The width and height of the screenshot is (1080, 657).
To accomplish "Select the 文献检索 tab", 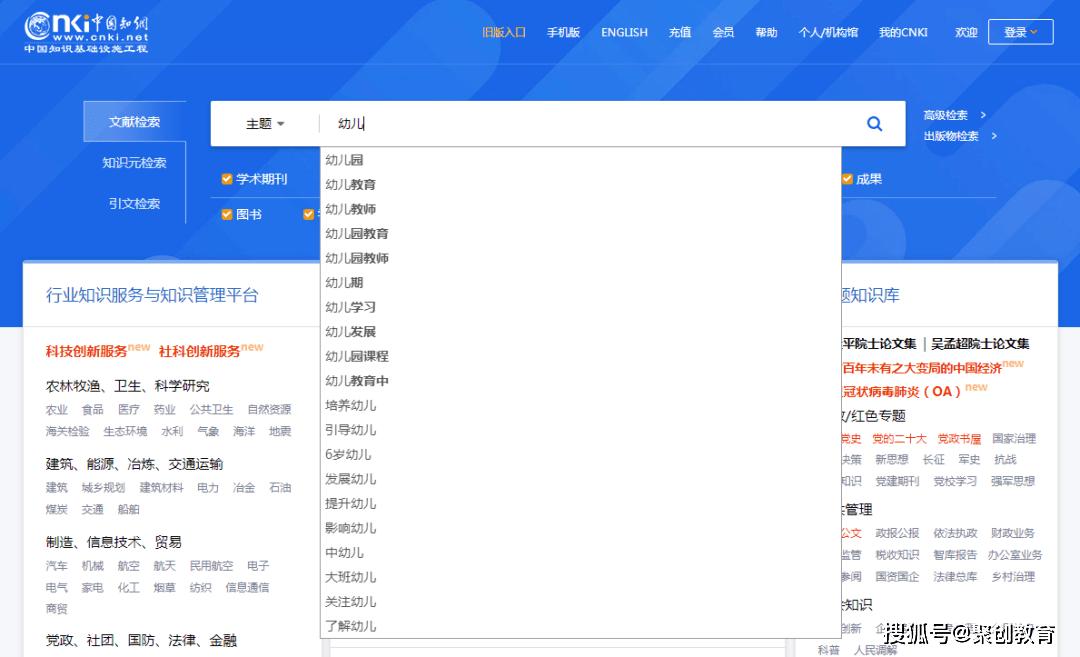I will (x=134, y=121).
